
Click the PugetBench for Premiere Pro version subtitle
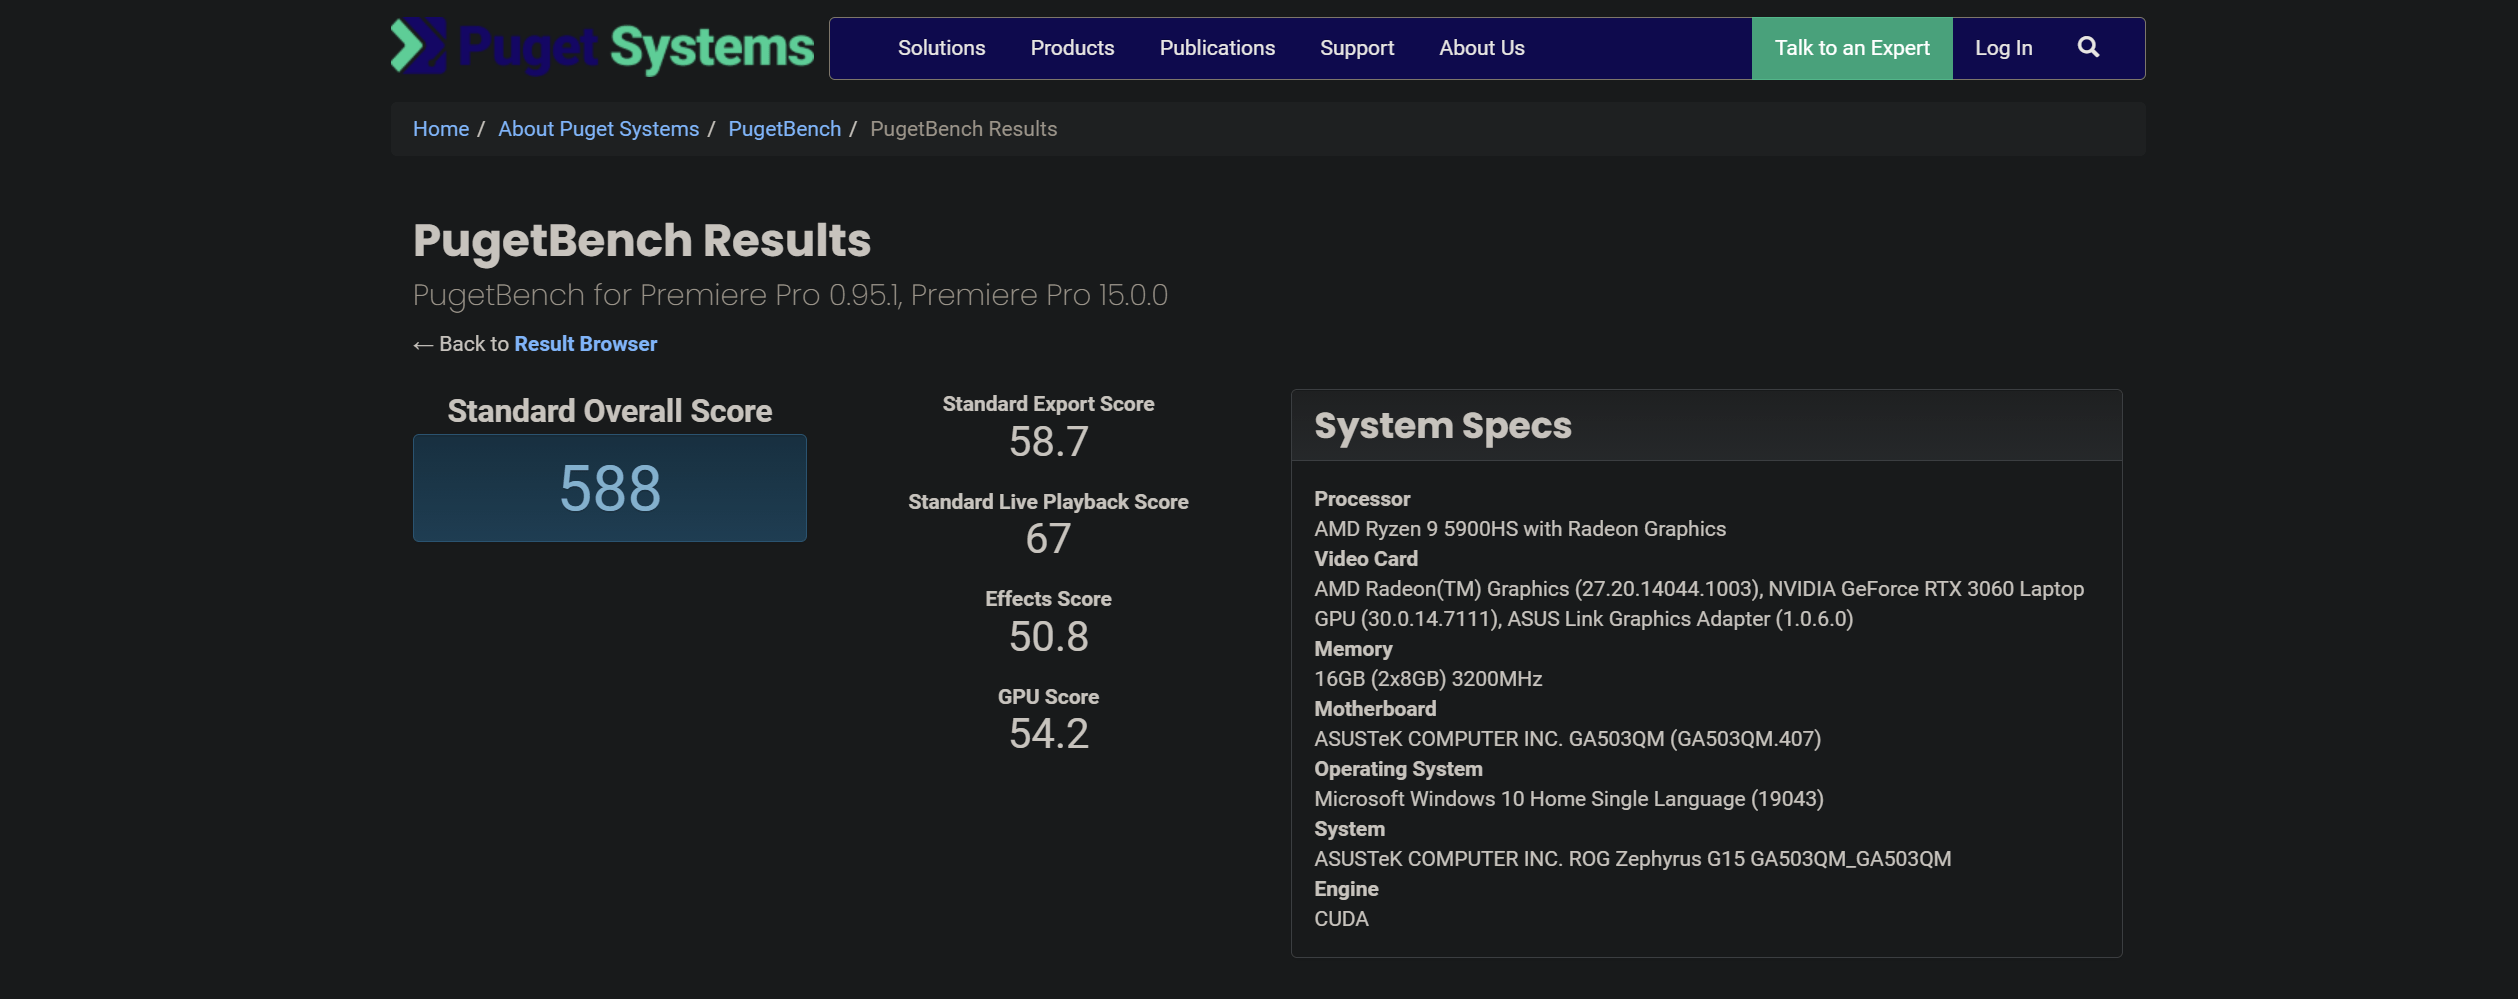click(x=790, y=295)
